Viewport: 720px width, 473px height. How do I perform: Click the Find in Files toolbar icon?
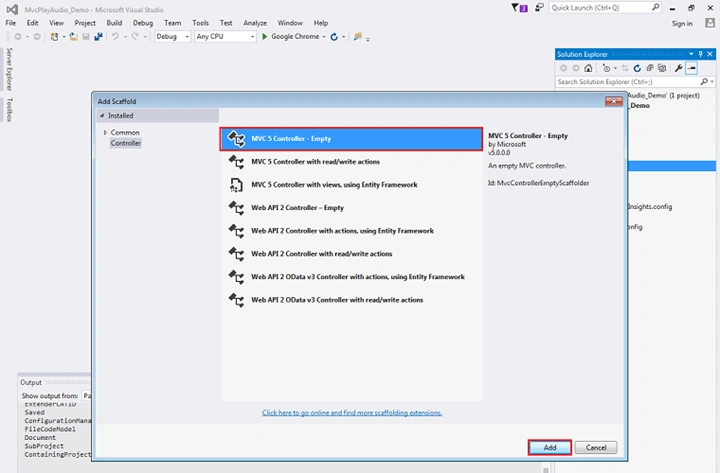tap(358, 37)
